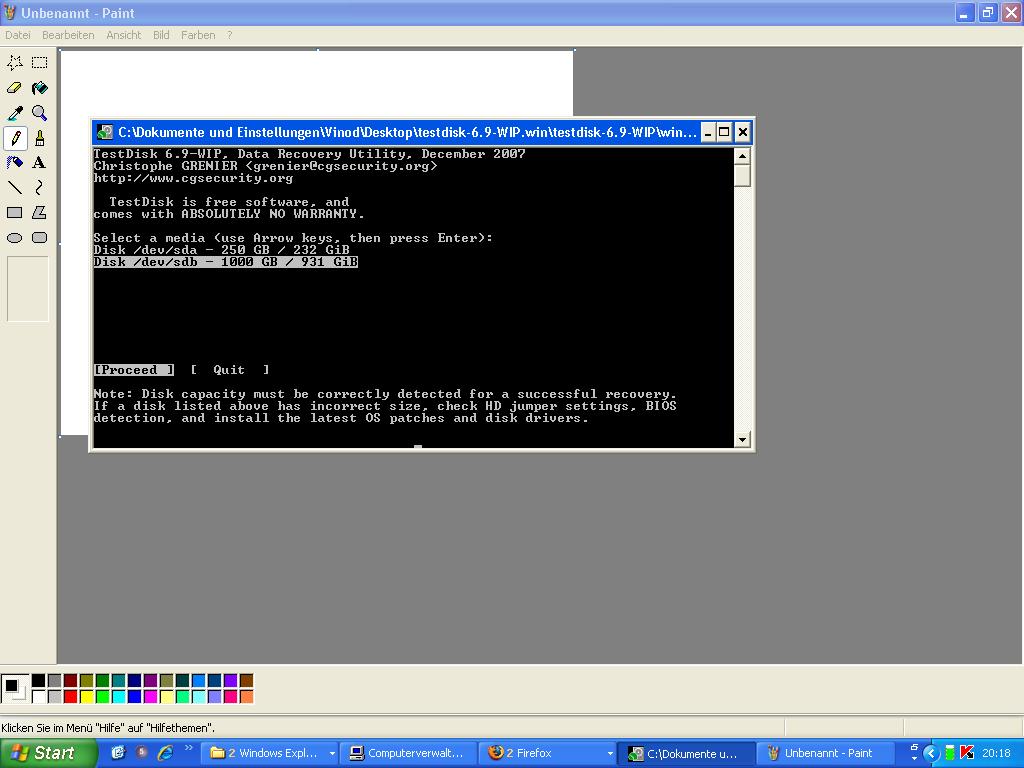Image resolution: width=1024 pixels, height=768 pixels.
Task: Pick the orange color swatch
Action: click(x=246, y=697)
